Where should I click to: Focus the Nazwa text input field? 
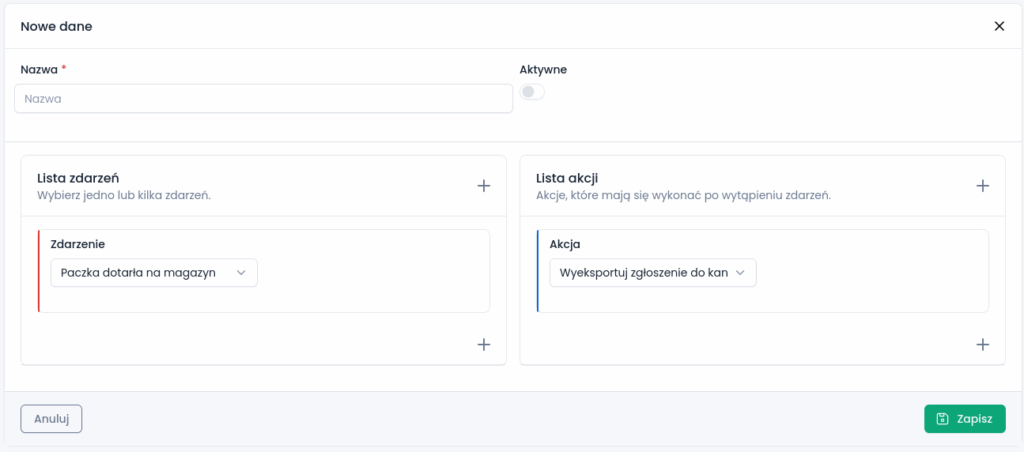pyautogui.click(x=263, y=99)
